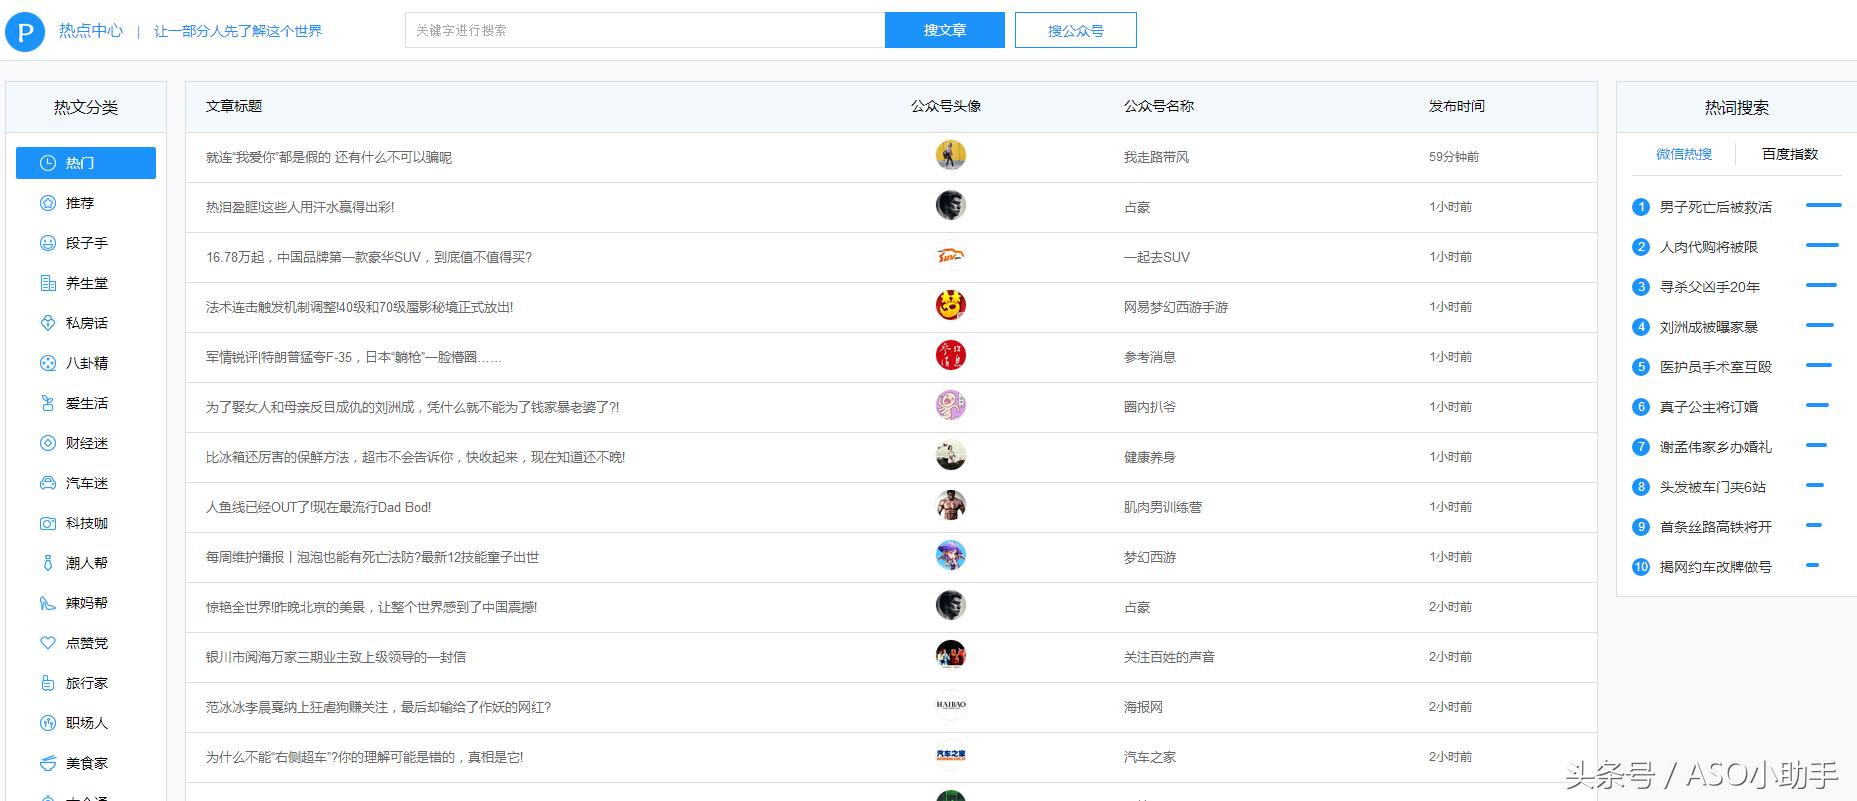The width and height of the screenshot is (1857, 801).
Task: Click the icon beside 爱生活
Action: click(x=47, y=403)
